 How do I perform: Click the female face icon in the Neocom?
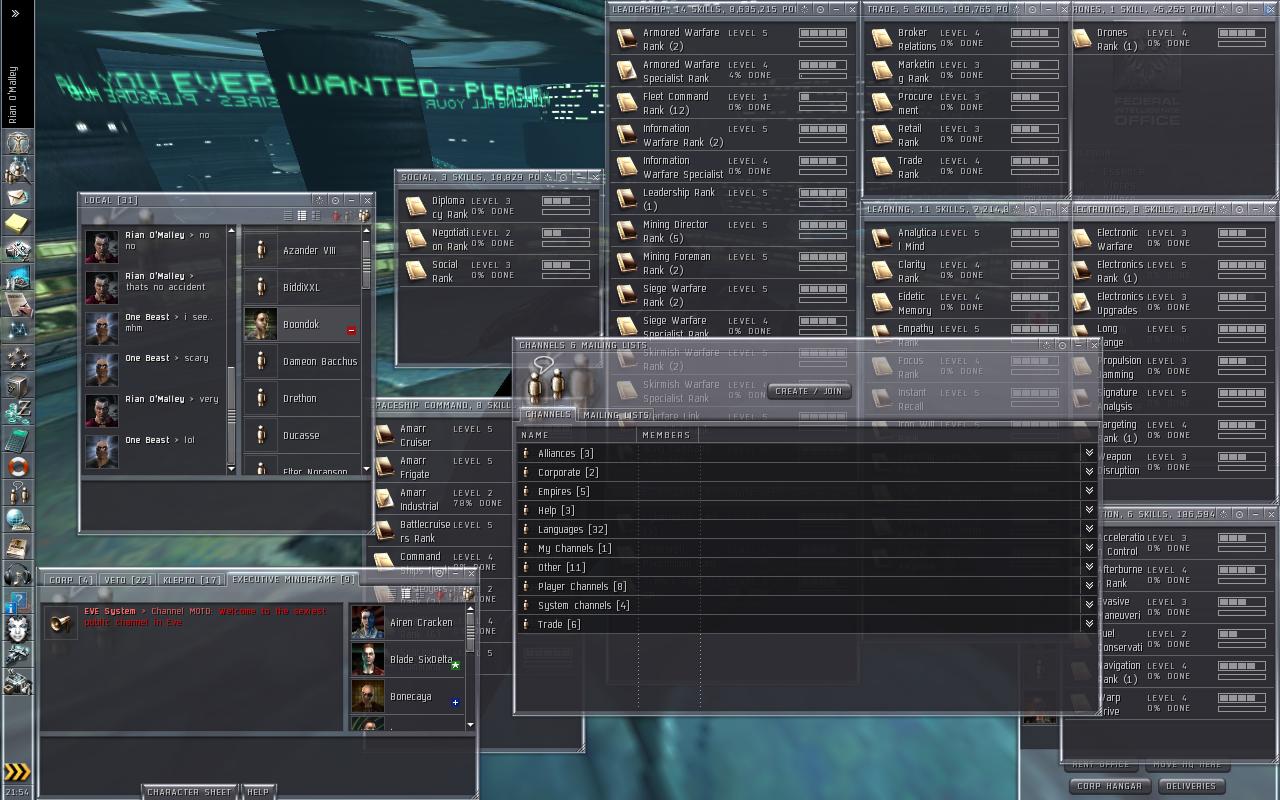[x=17, y=629]
